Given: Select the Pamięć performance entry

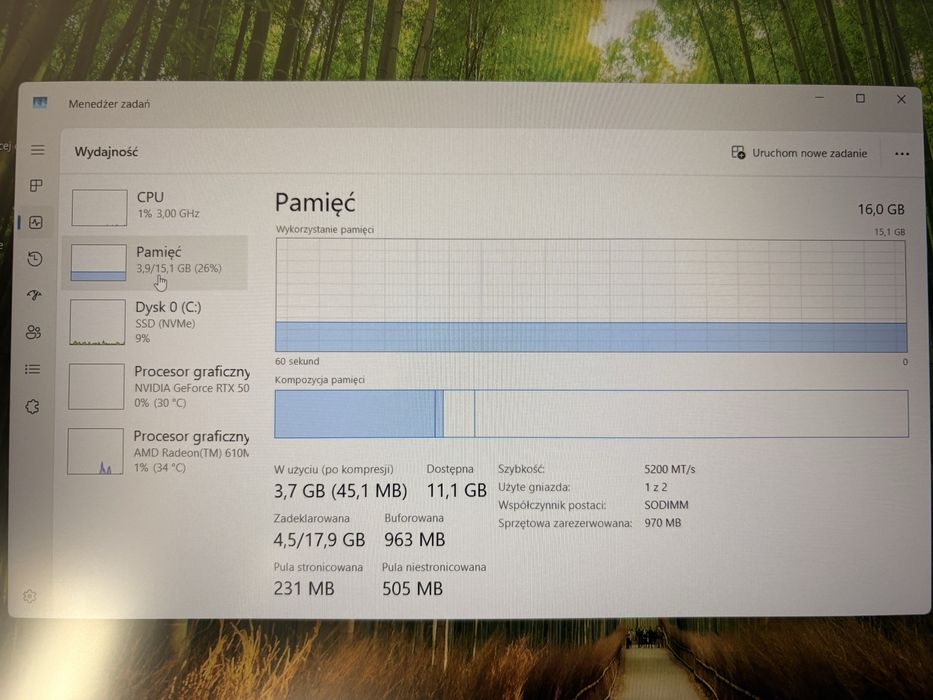Looking at the screenshot, I should point(155,262).
